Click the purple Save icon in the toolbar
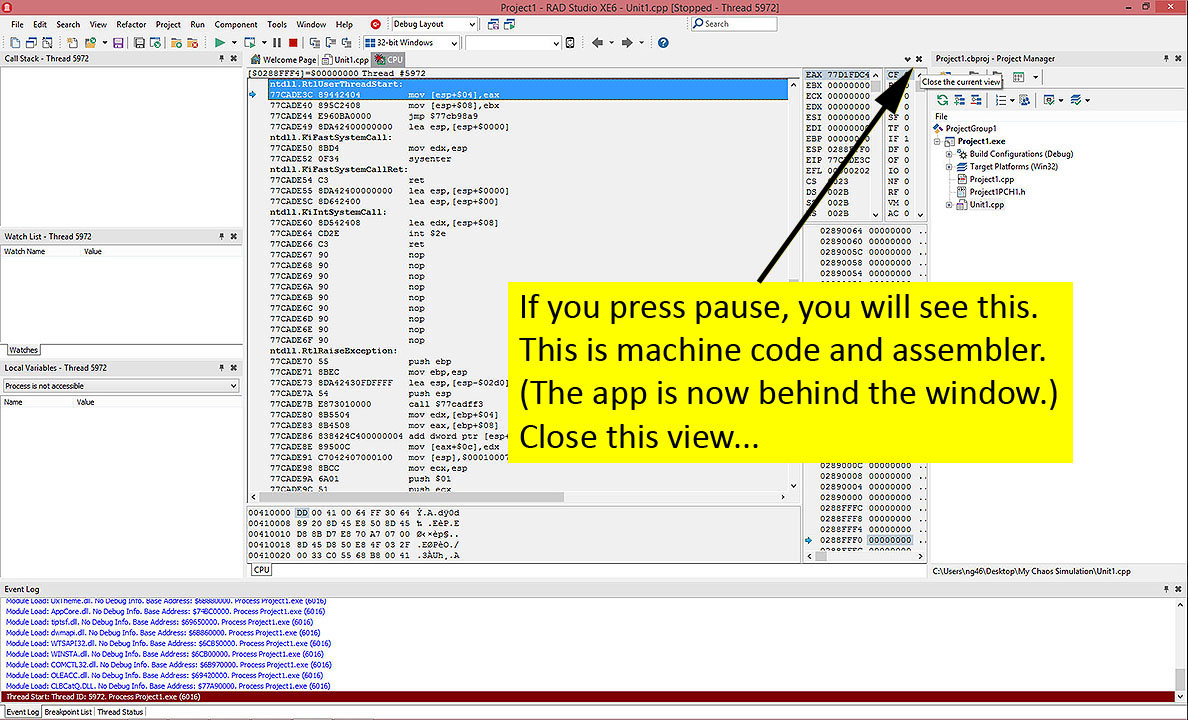Image resolution: width=1188 pixels, height=720 pixels. pos(118,43)
